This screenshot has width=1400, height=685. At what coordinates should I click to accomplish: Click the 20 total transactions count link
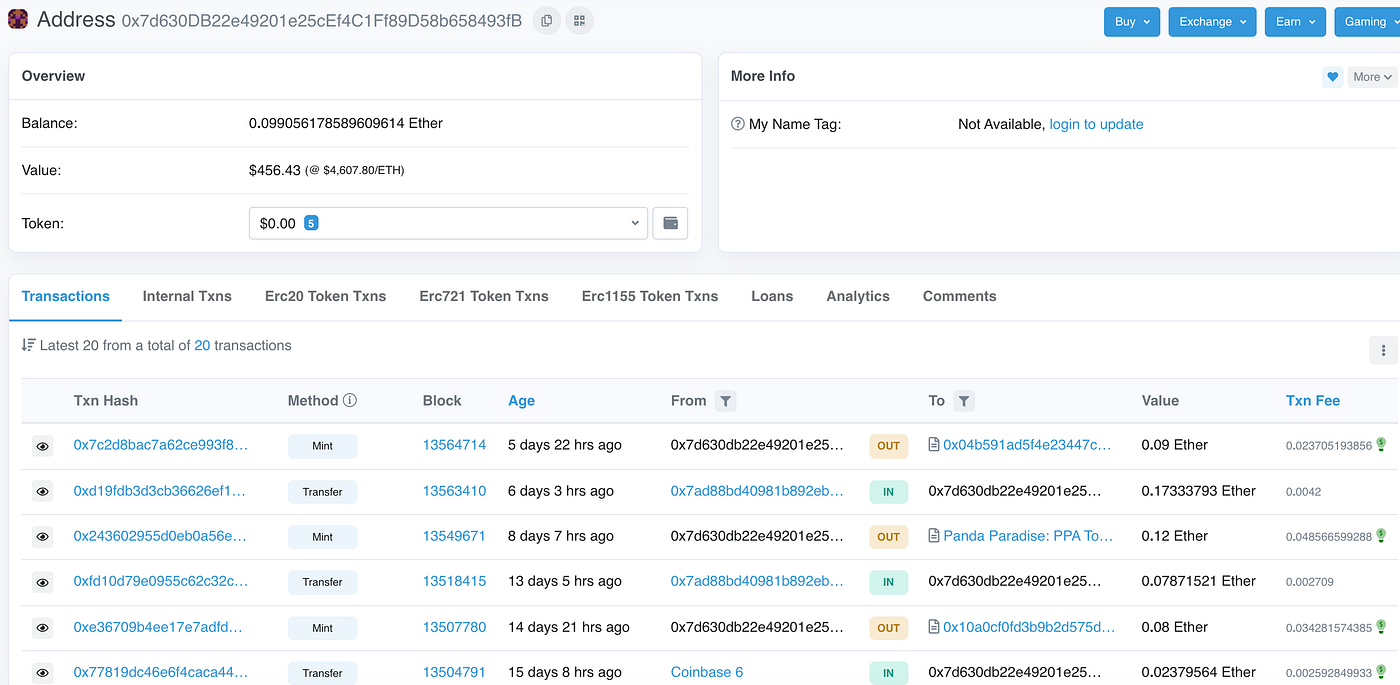pos(202,345)
